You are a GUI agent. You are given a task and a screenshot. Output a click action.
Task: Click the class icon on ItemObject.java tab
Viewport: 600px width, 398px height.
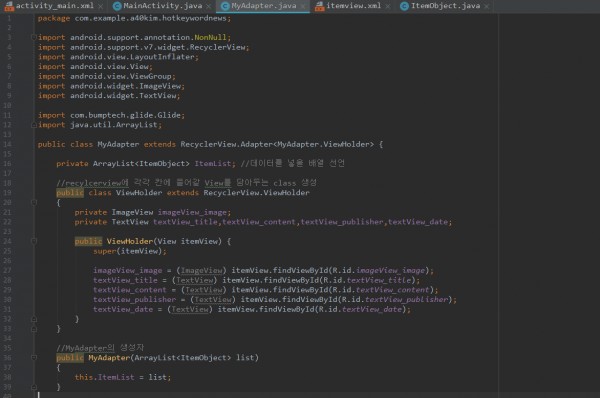point(404,6)
